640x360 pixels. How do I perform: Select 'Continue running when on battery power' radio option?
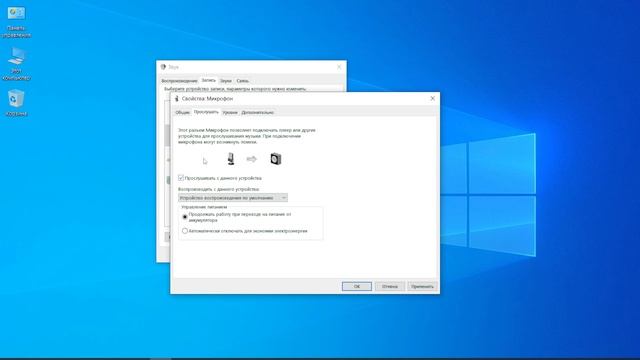click(185, 217)
